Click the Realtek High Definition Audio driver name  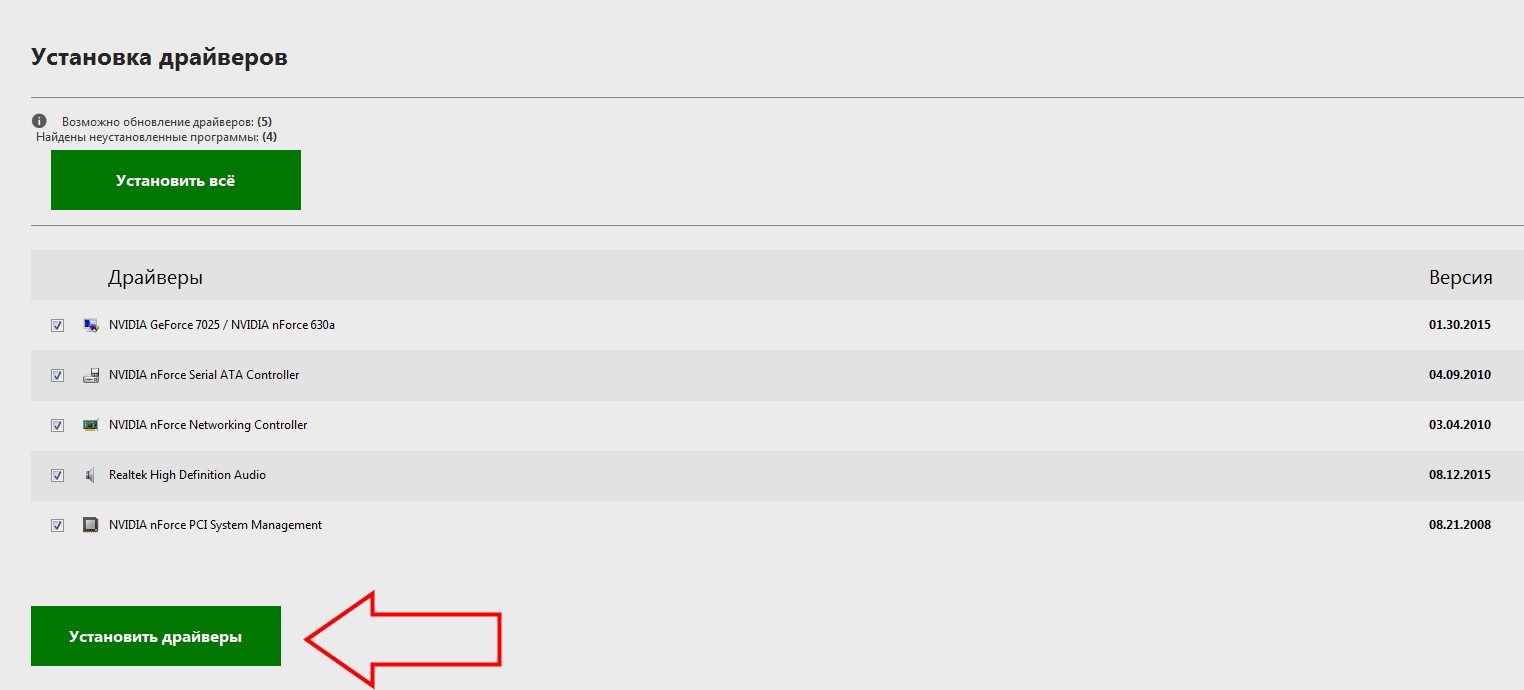(187, 475)
